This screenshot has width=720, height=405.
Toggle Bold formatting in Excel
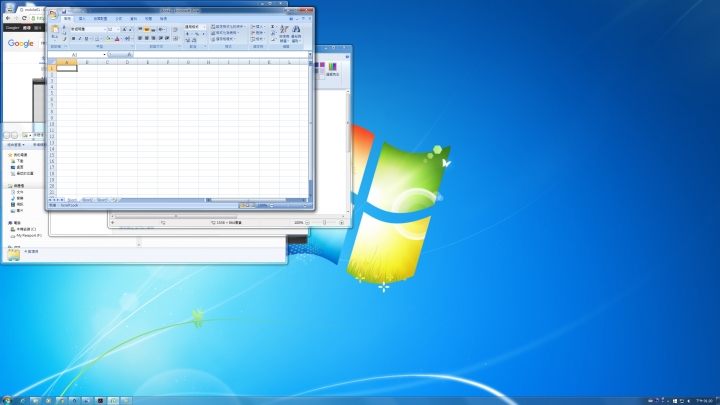tap(73, 38)
